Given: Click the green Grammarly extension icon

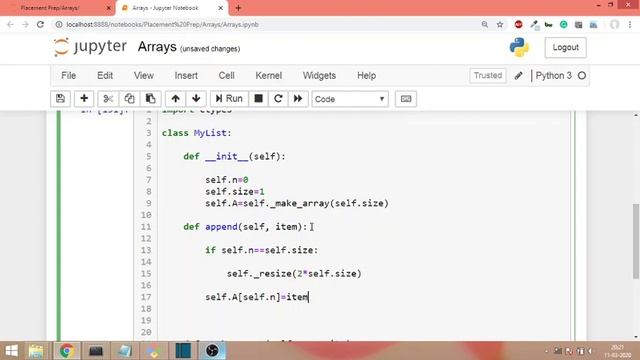Looking at the screenshot, I should [564, 24].
